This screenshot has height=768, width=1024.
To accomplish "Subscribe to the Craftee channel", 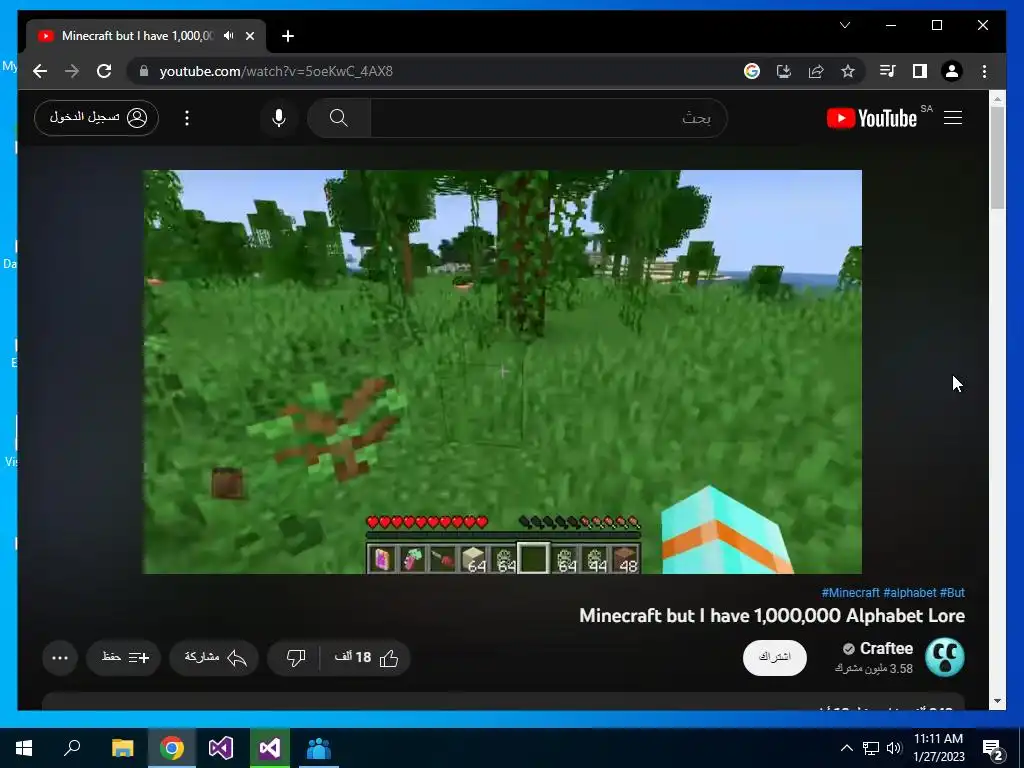I will tap(775, 658).
